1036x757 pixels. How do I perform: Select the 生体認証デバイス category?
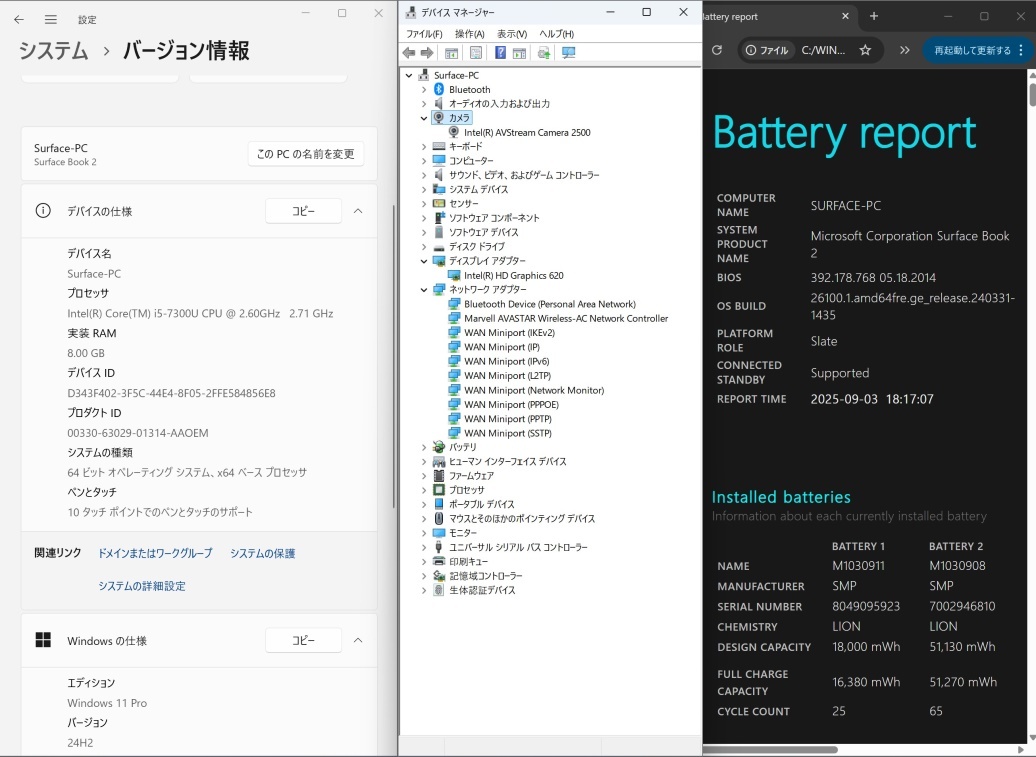[482, 591]
